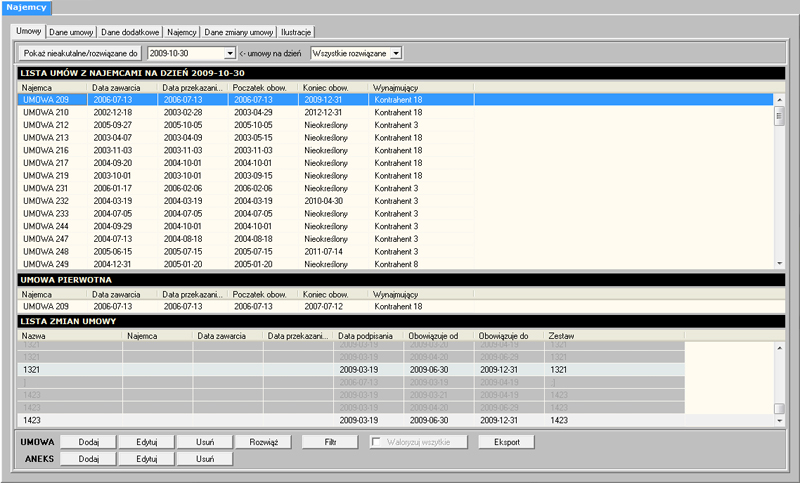Select the UMOWA 212 row
This screenshot has height=483, width=800.
pyautogui.click(x=246, y=125)
